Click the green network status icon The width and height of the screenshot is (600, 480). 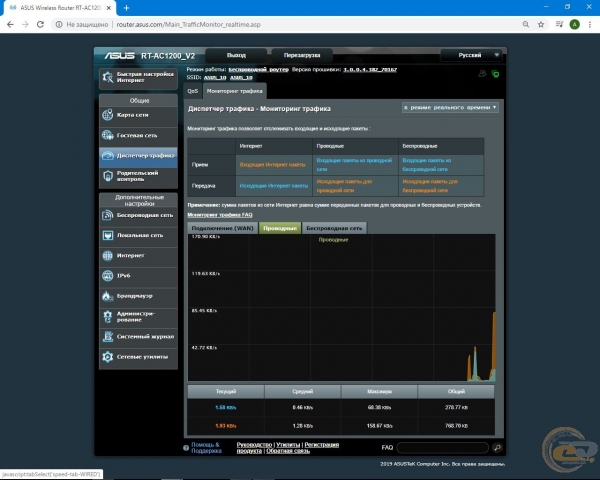496,74
